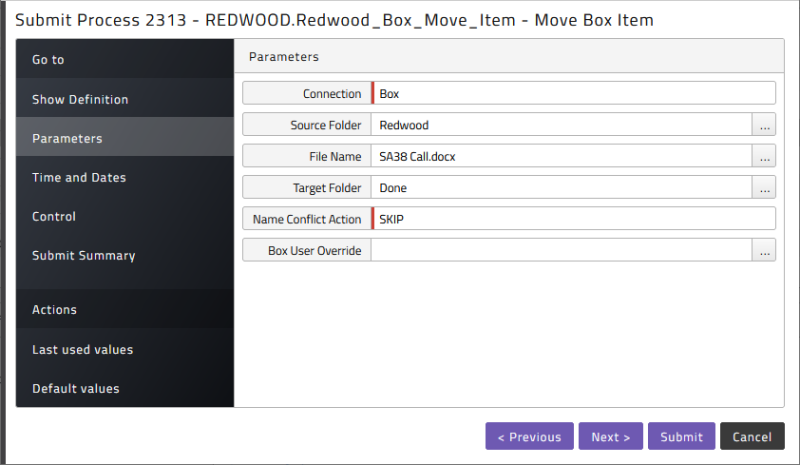
Task: Apply Default values action
Action: point(125,388)
